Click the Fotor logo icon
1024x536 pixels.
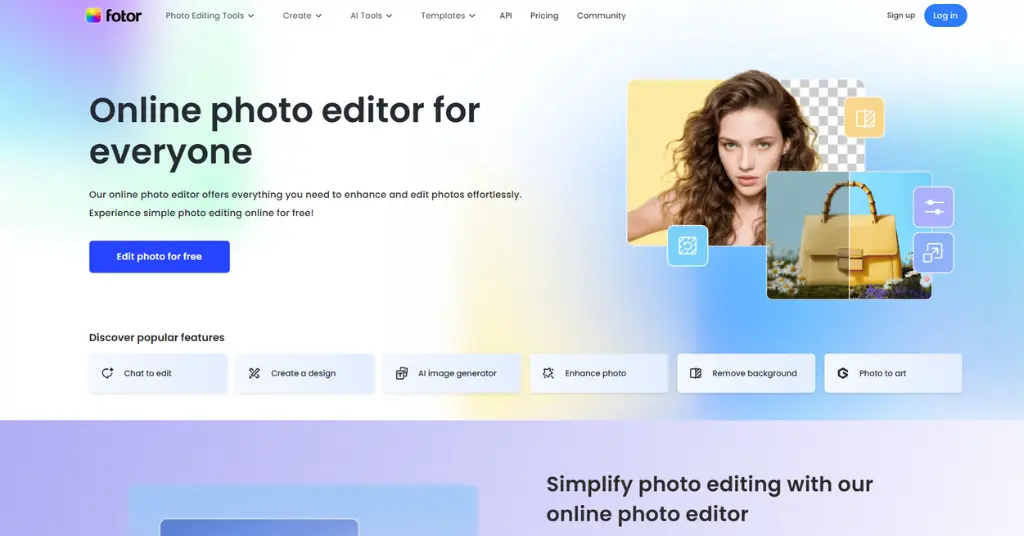(93, 16)
